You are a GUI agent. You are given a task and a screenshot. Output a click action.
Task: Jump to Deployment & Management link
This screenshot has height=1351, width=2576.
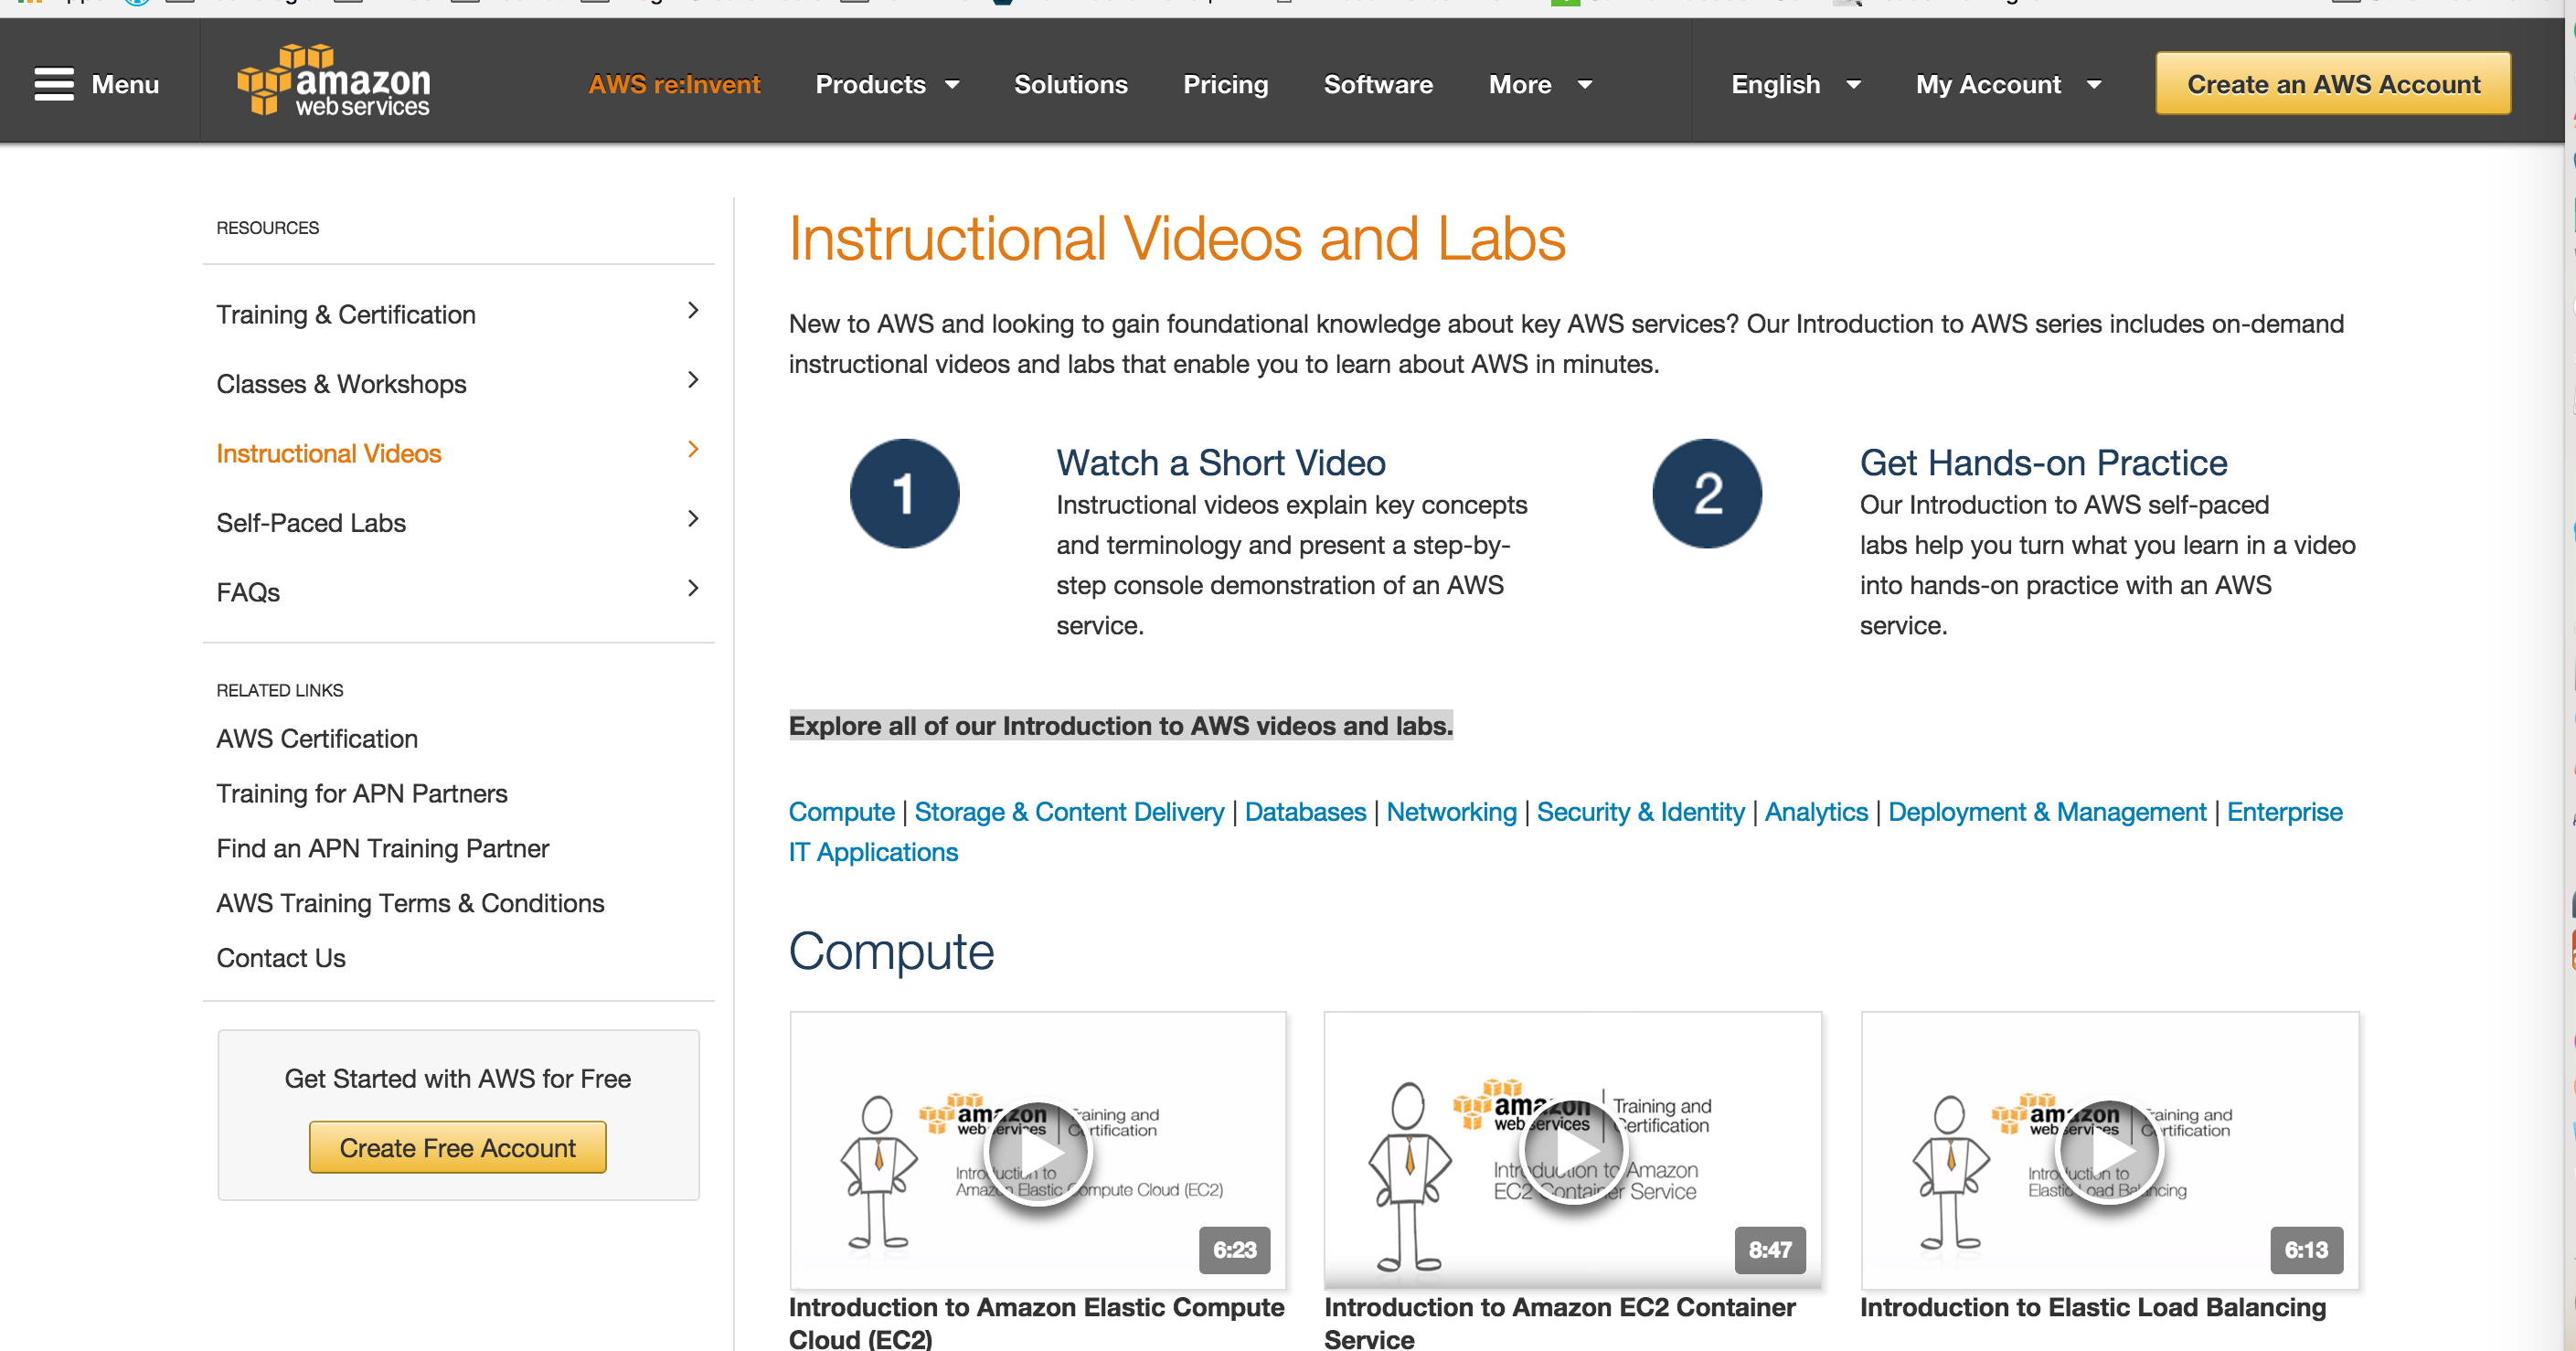[x=2047, y=812]
